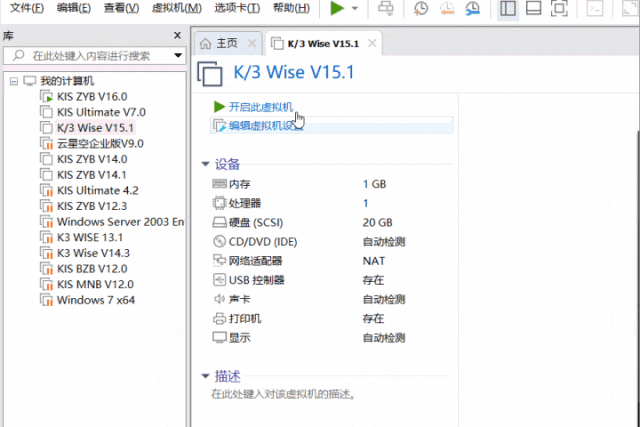Click the USB 控制器 device row
The width and height of the screenshot is (640, 427).
(331, 280)
